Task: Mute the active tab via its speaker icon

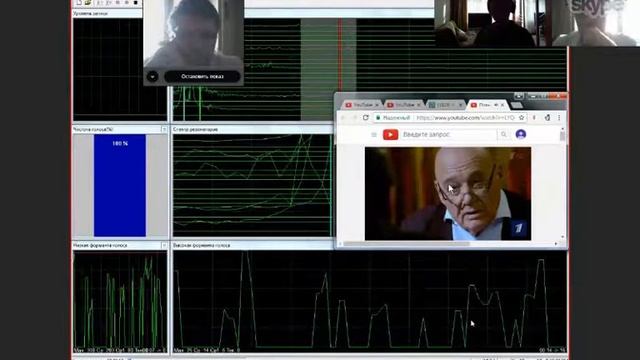Action: [496, 105]
